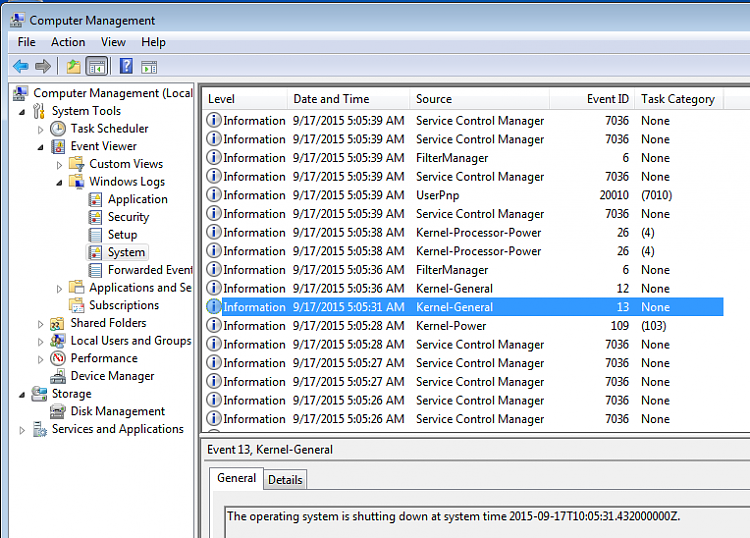Collapse the Event Viewer node
Image resolution: width=750 pixels, height=538 pixels.
pos(41,147)
